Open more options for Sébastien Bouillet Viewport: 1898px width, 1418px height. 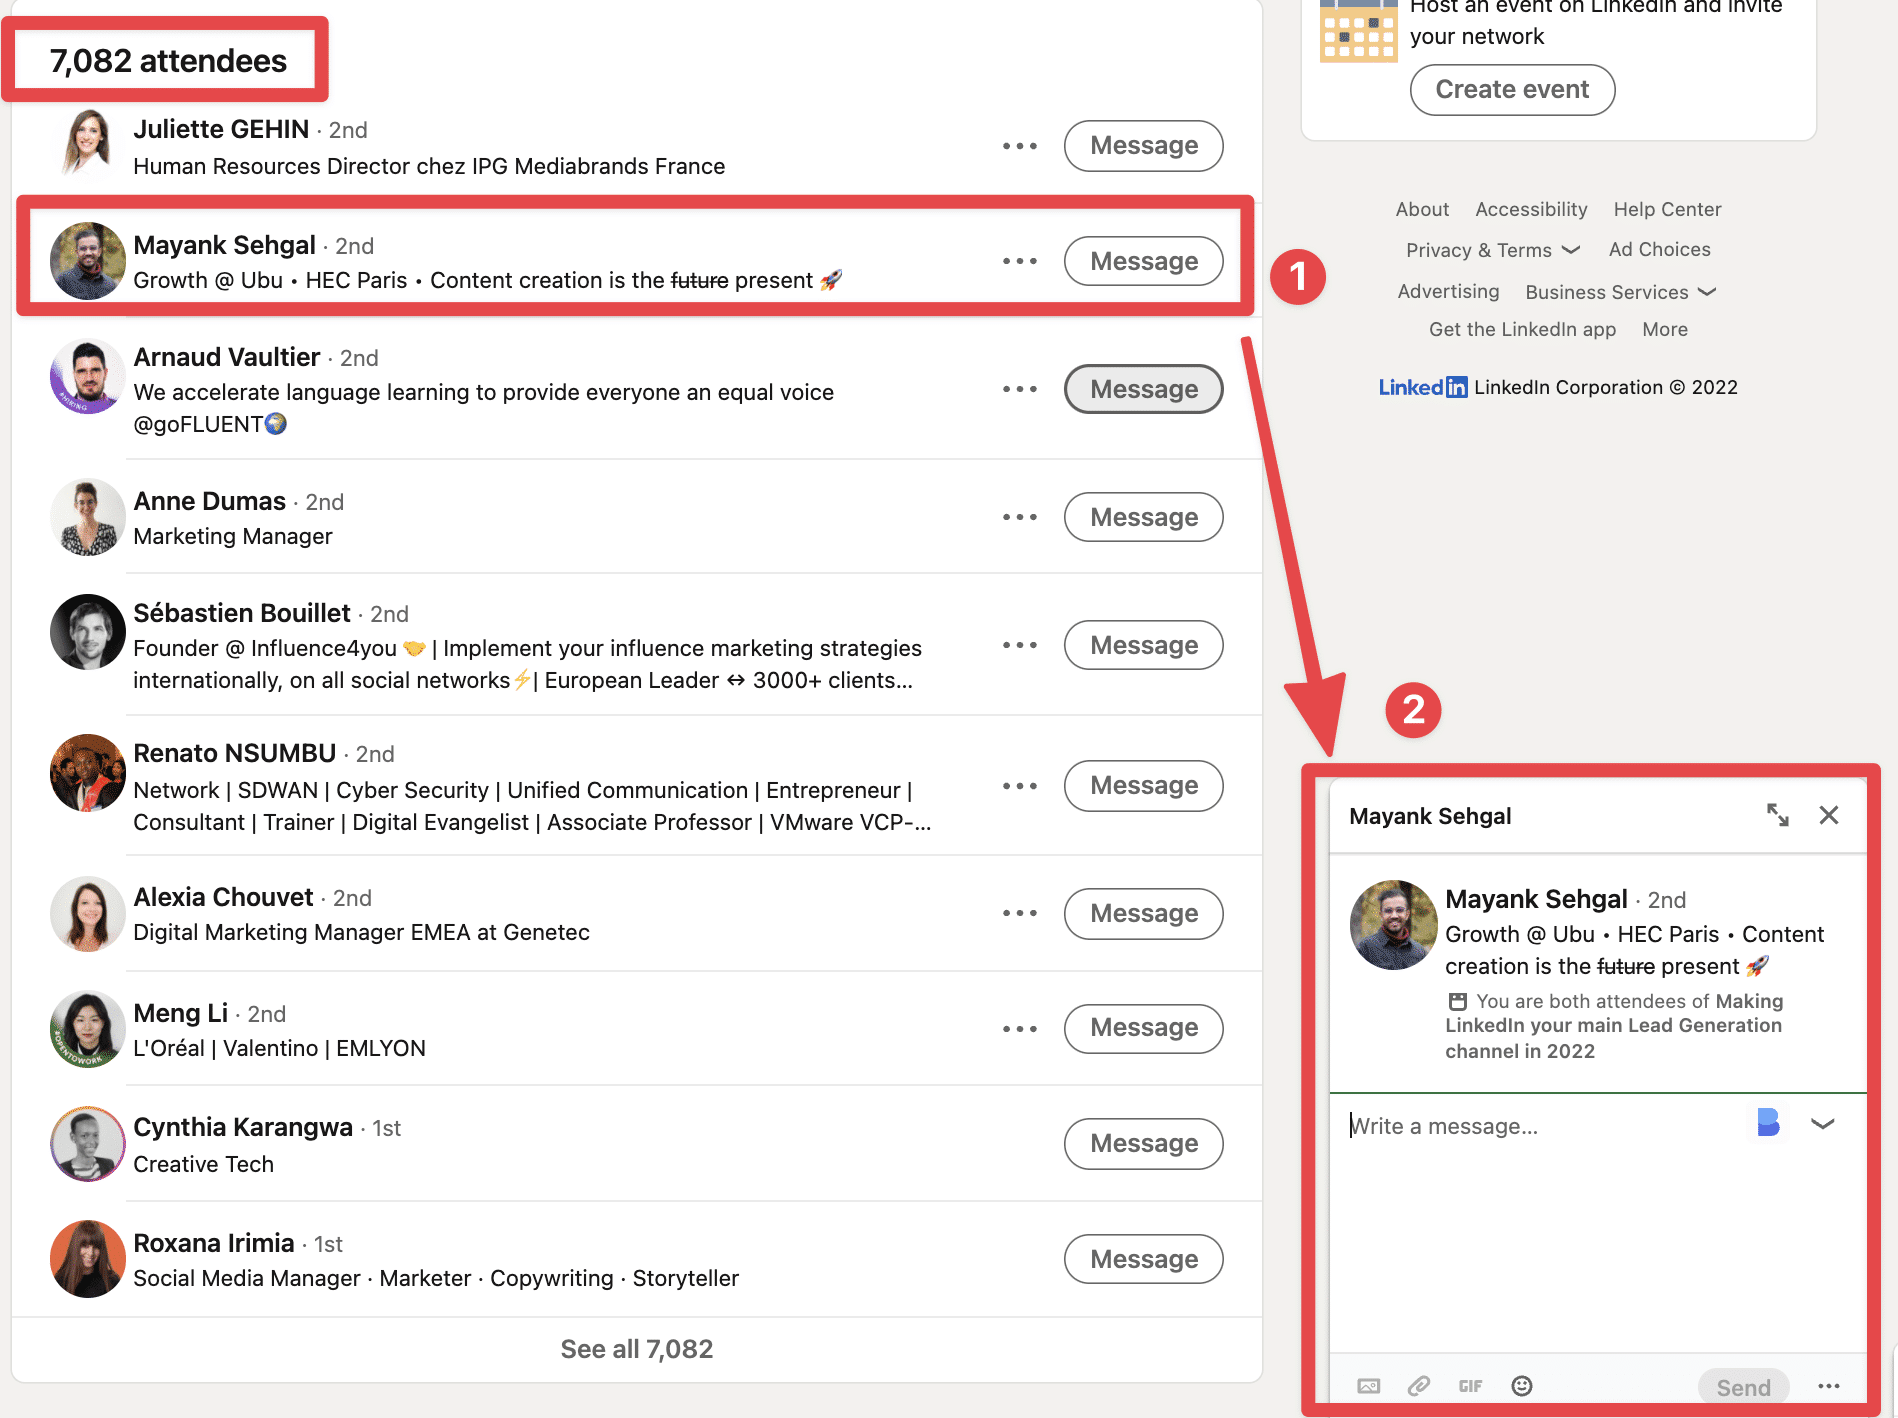click(1020, 645)
